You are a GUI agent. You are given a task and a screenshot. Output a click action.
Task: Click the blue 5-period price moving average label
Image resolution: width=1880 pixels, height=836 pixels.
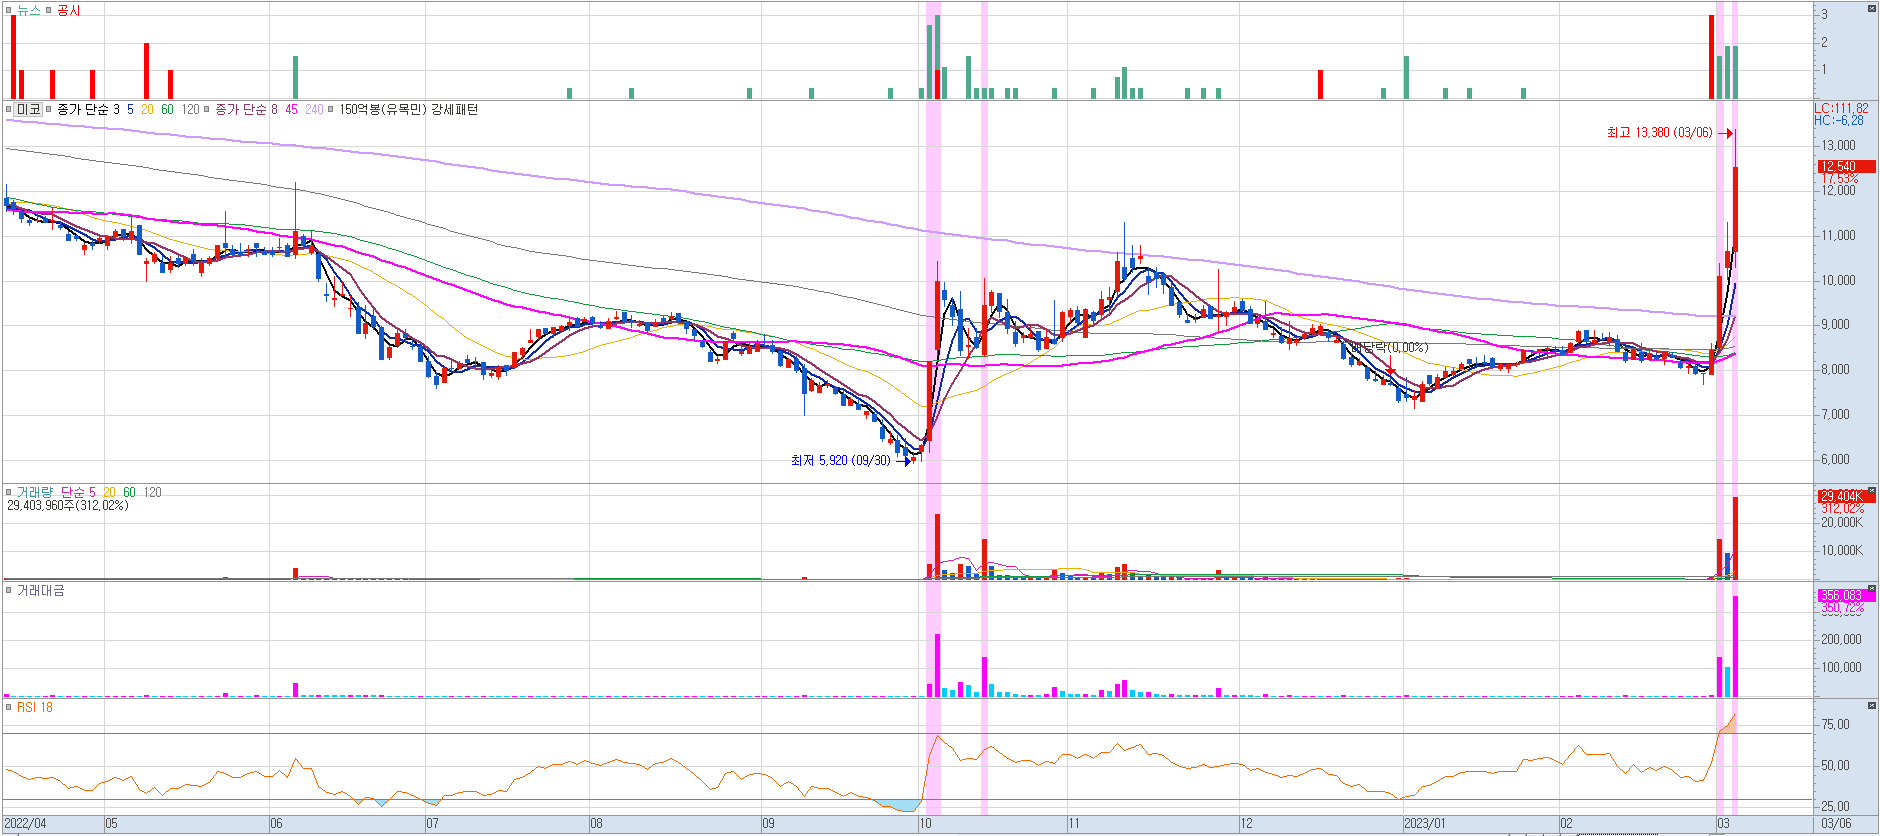pyautogui.click(x=130, y=109)
